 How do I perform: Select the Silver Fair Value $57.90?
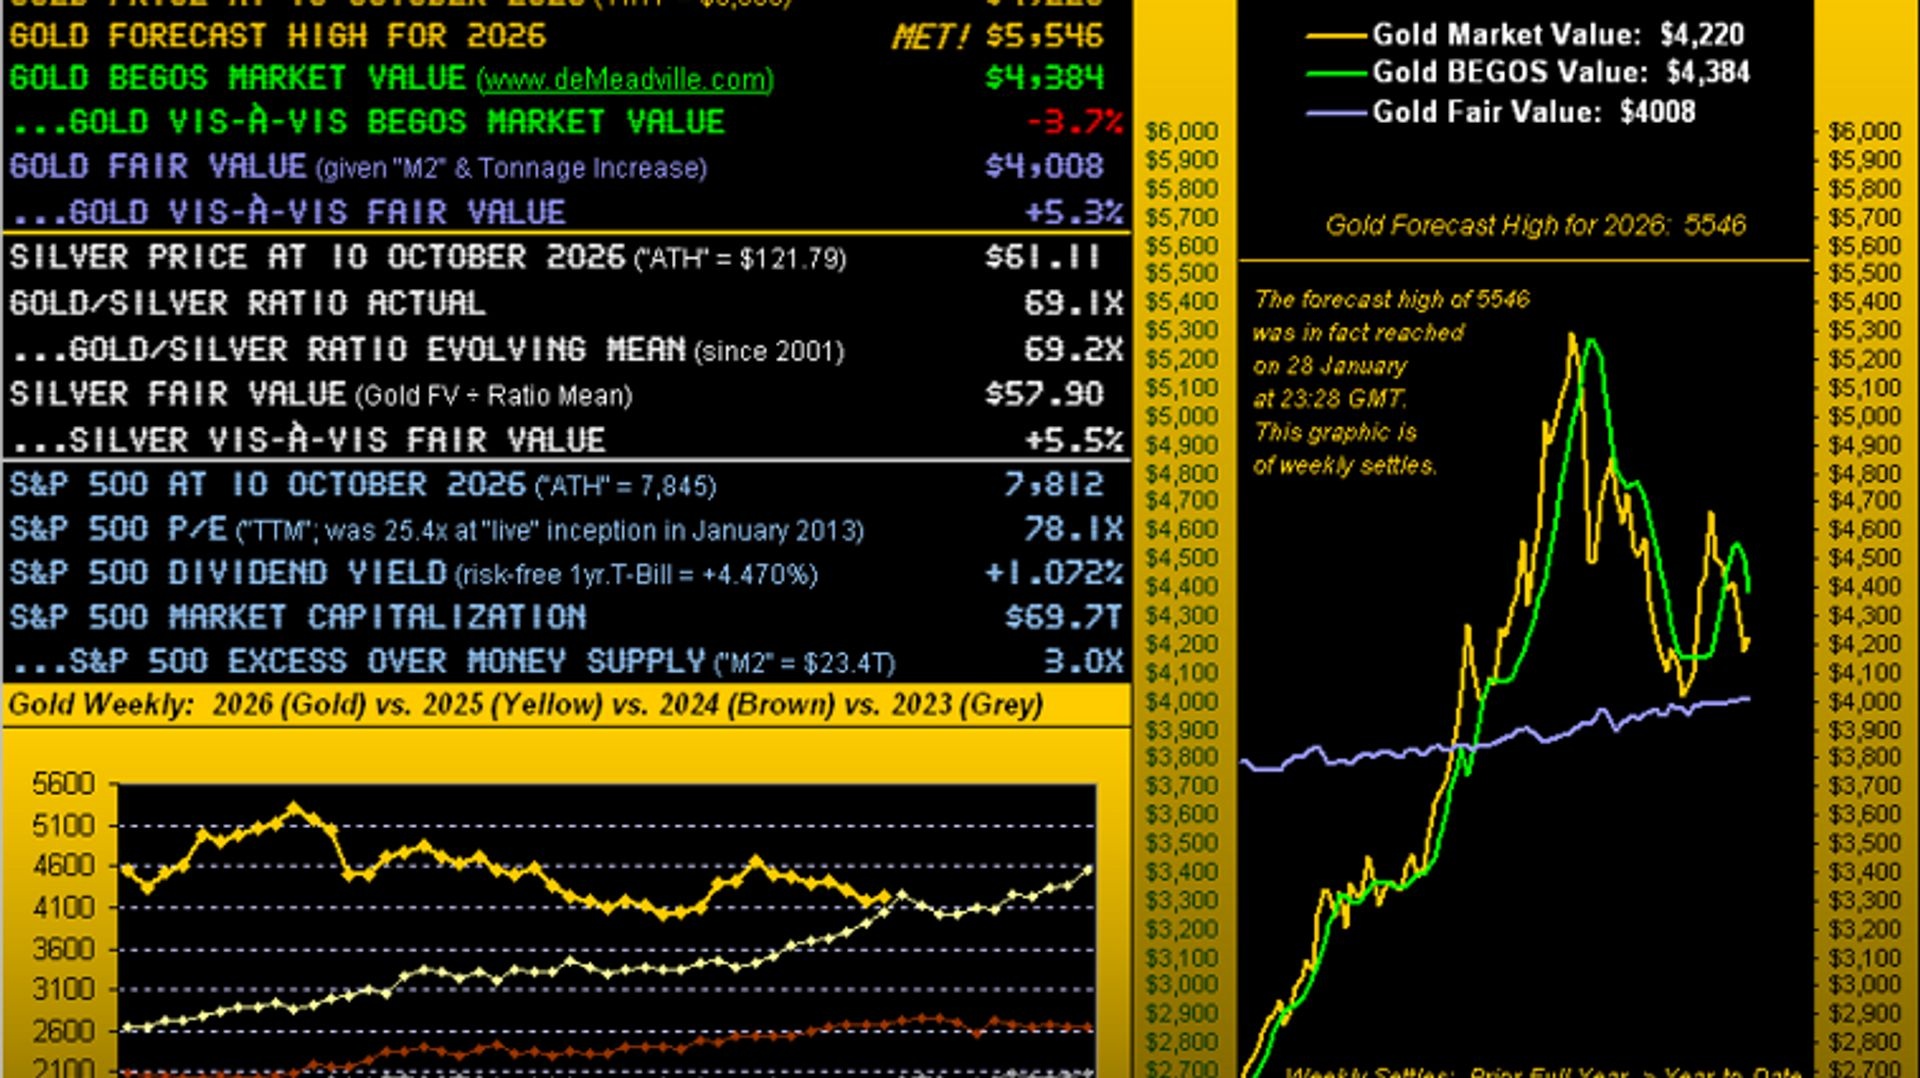pos(1044,394)
